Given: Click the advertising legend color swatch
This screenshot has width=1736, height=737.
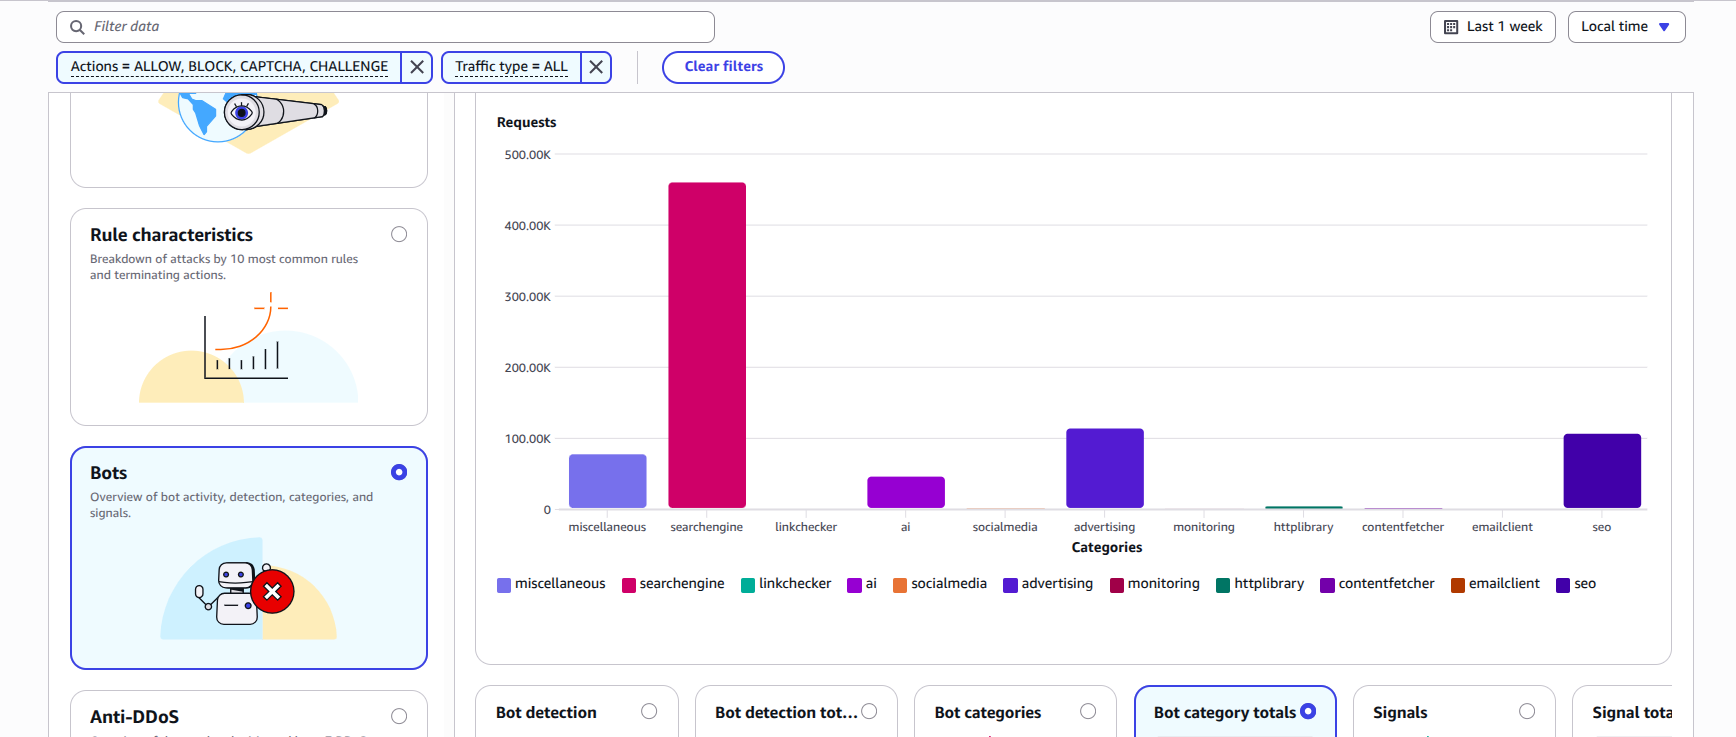Looking at the screenshot, I should [x=1010, y=585].
